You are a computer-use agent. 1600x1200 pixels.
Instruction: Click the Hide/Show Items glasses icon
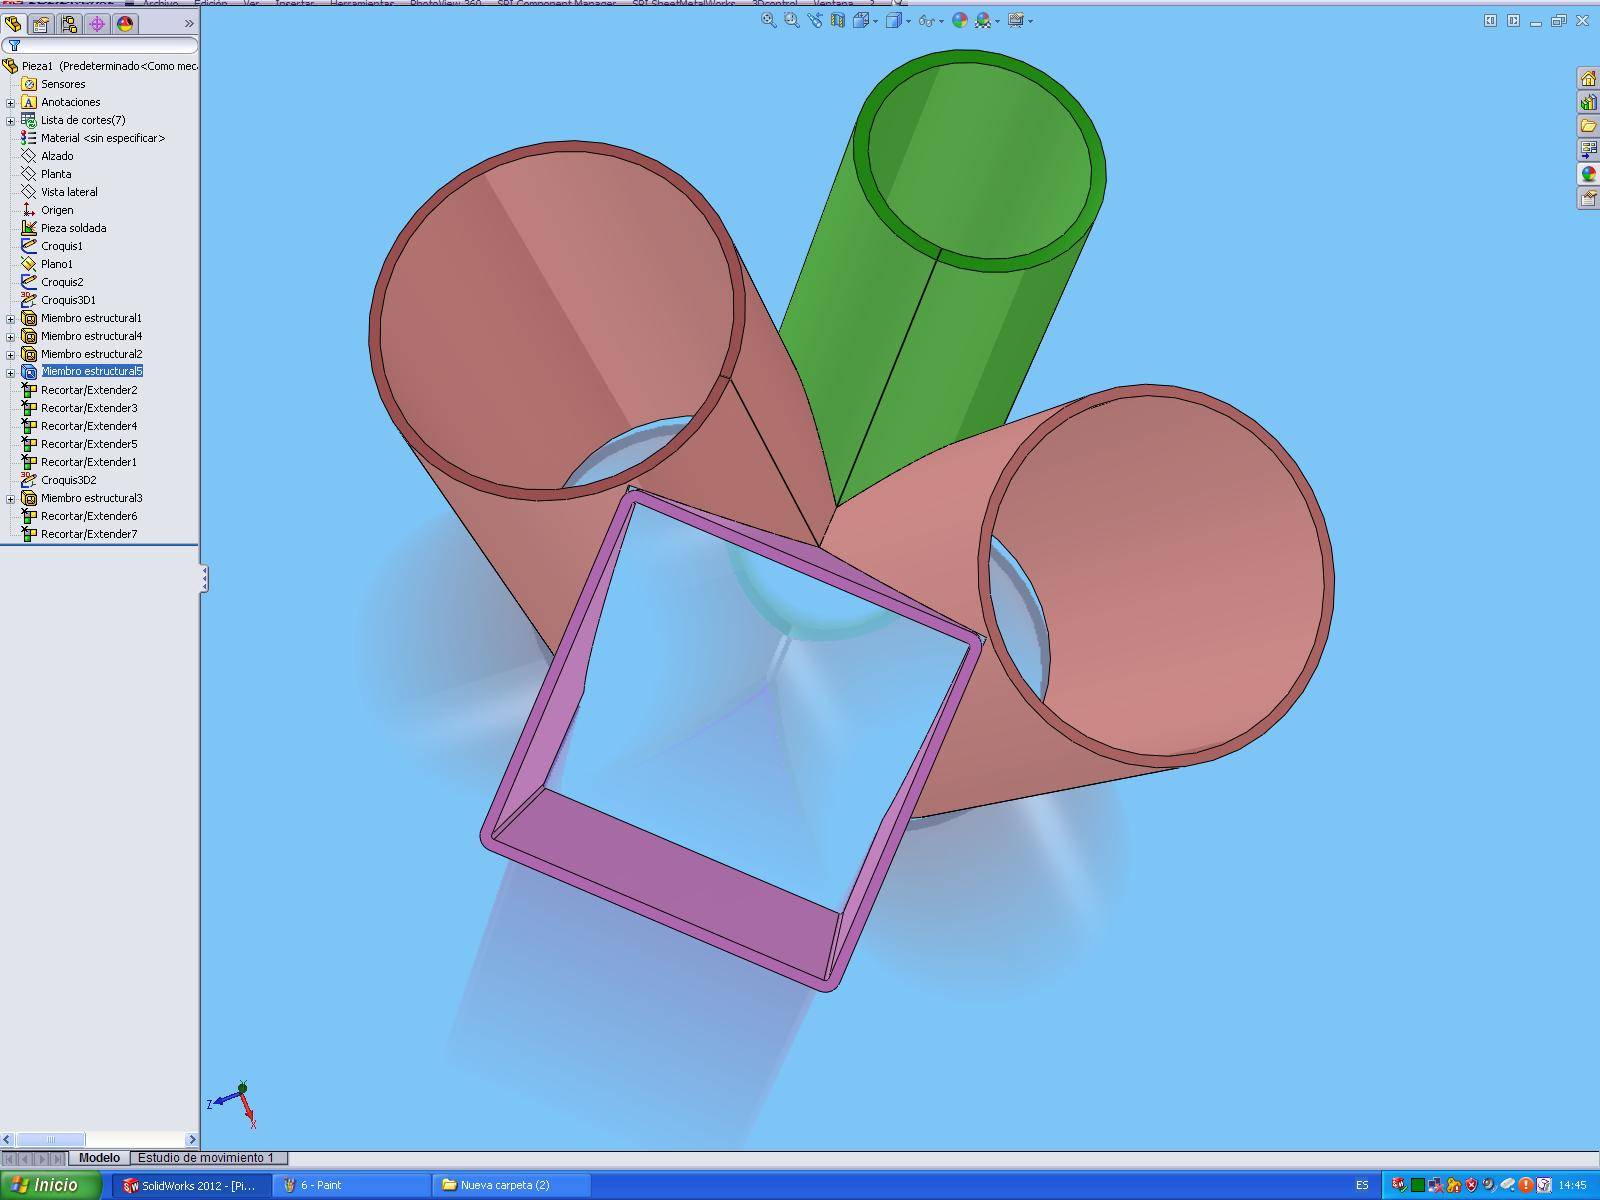[927, 20]
